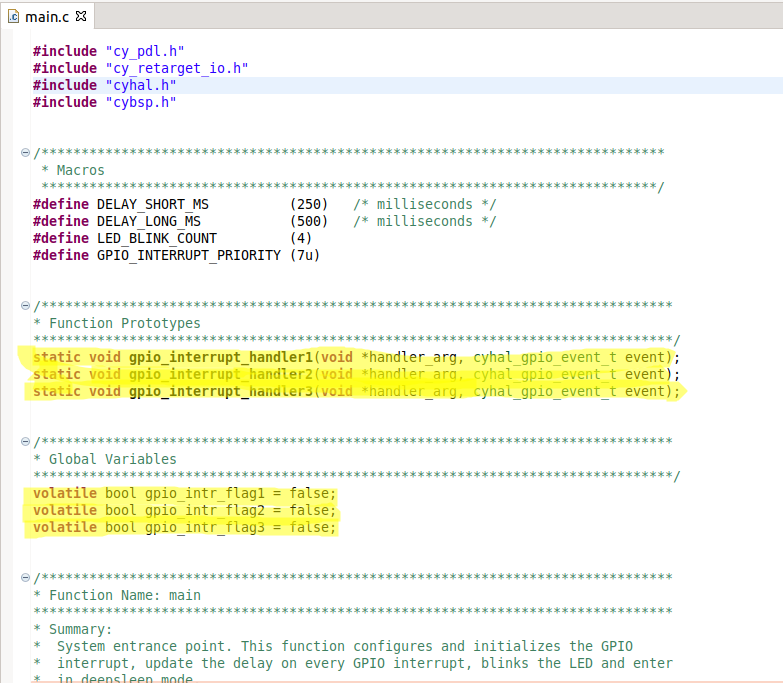Collapse the Function Prototypes comment block
783x683 pixels.
(x=25, y=305)
